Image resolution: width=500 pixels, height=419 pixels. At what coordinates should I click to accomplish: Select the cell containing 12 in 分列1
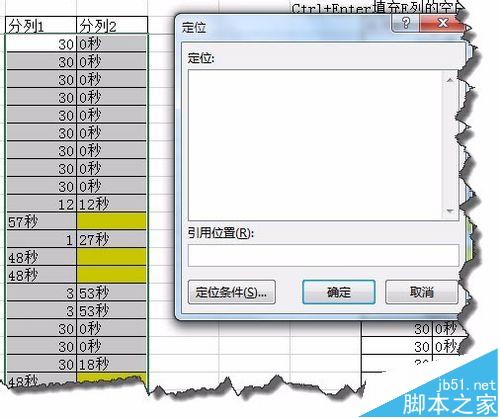[41, 203]
